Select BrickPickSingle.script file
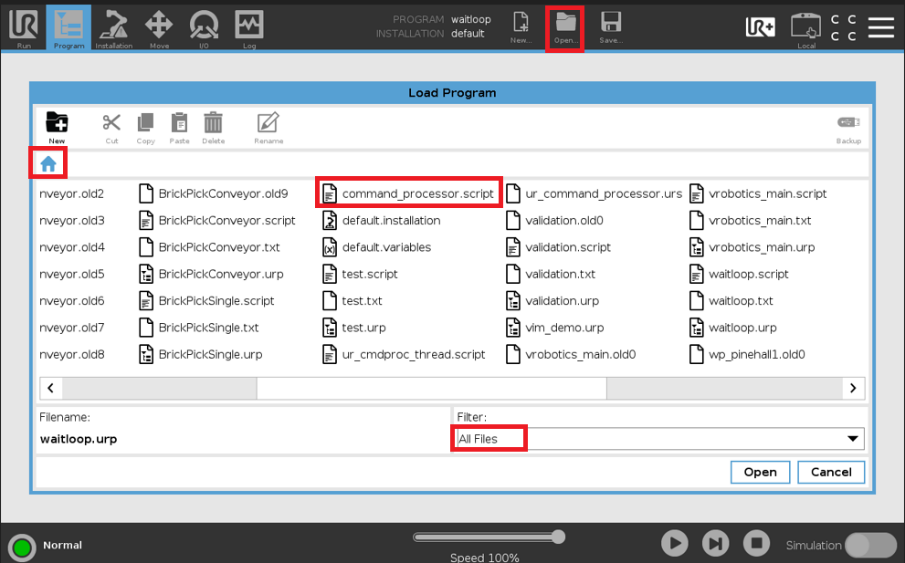 pyautogui.click(x=207, y=301)
